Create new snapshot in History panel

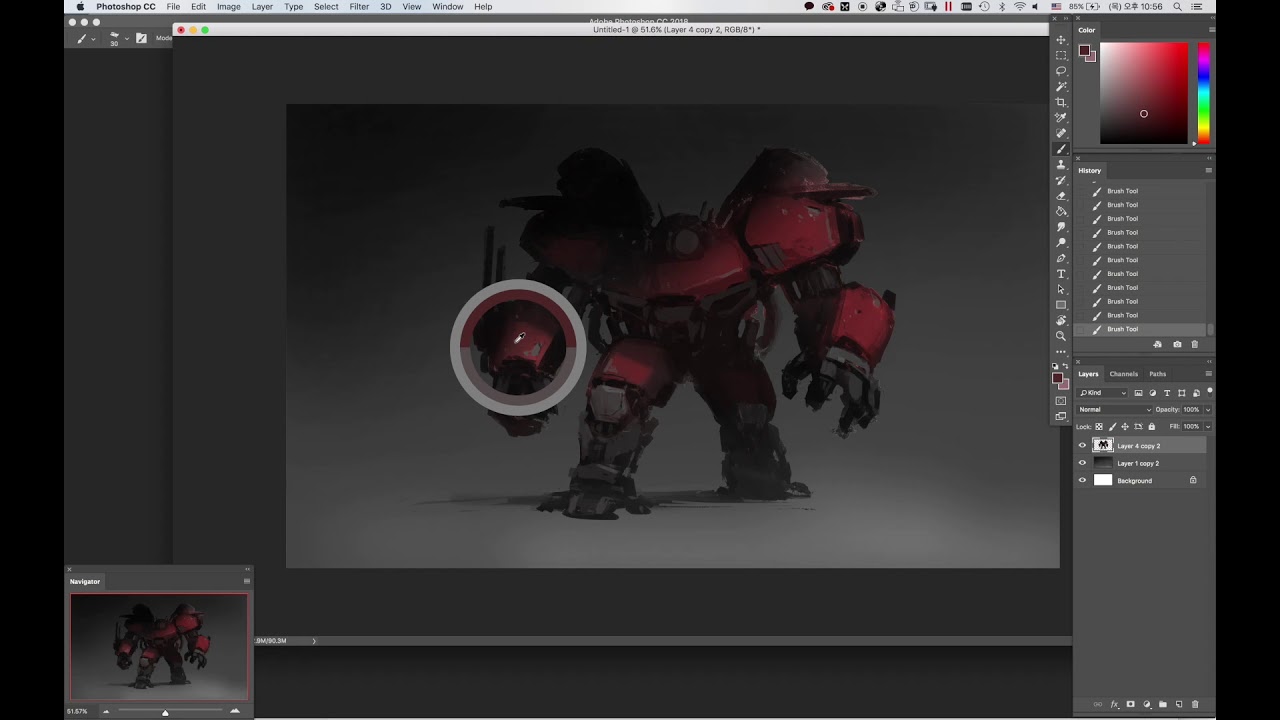(x=1177, y=344)
